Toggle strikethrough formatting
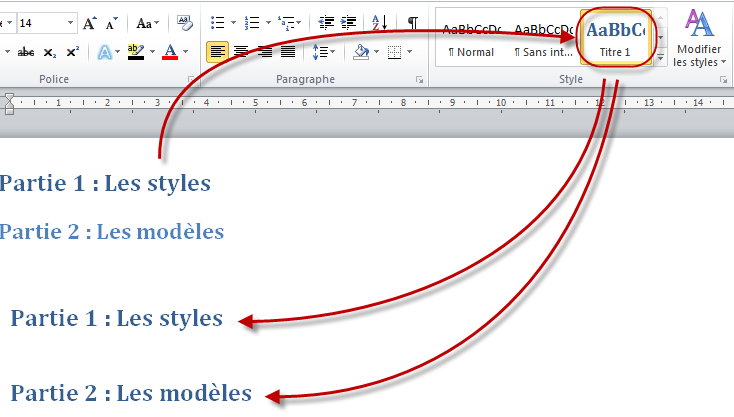 [x=25, y=52]
